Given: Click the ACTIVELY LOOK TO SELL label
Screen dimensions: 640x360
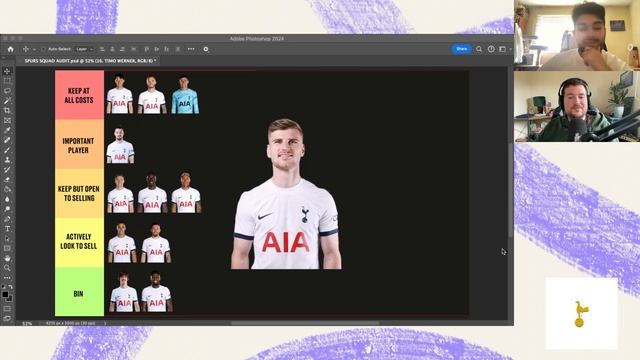Looking at the screenshot, I should pyautogui.click(x=79, y=241).
